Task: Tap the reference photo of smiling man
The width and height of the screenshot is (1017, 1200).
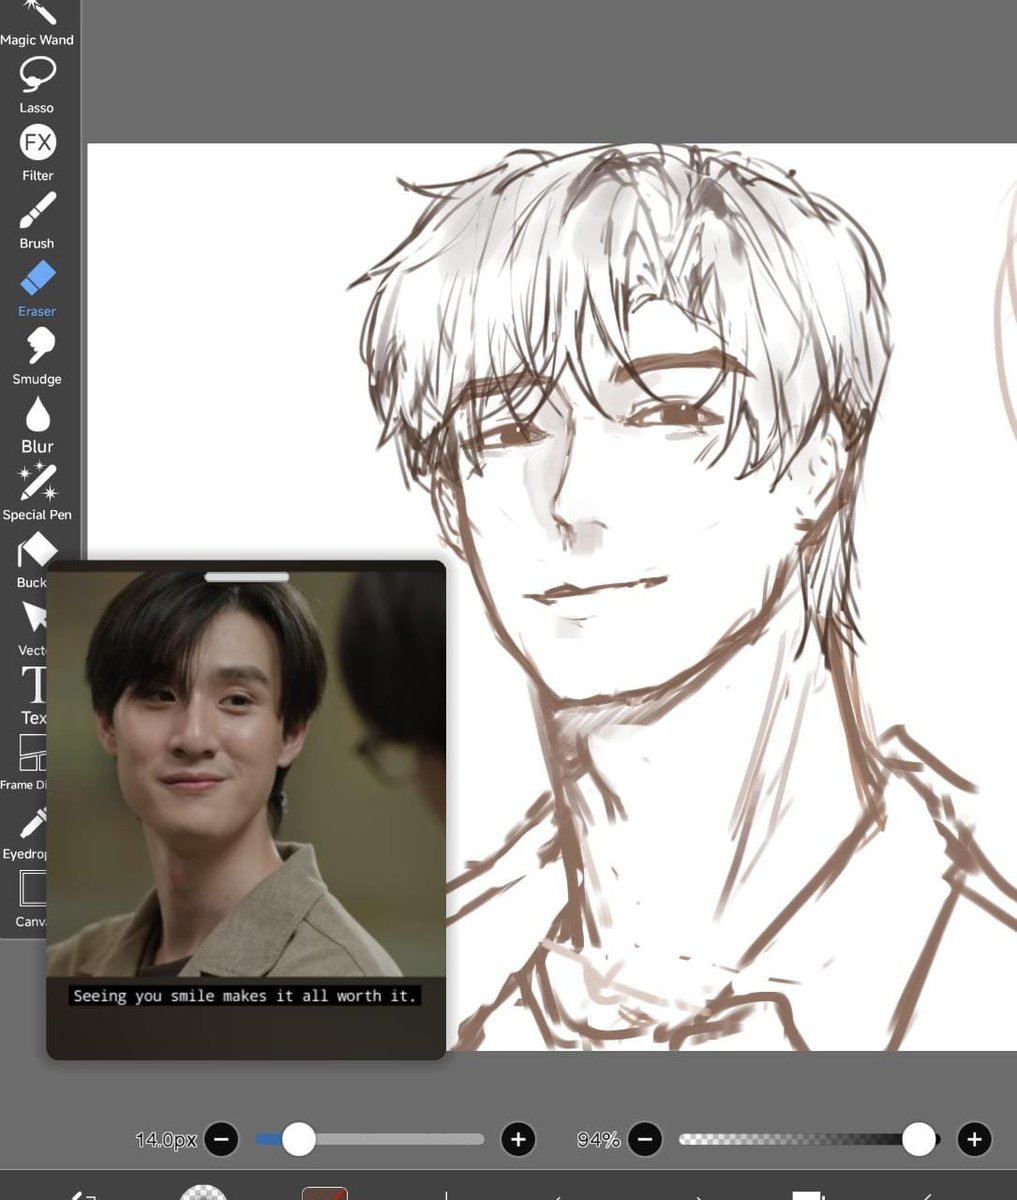Action: point(246,775)
